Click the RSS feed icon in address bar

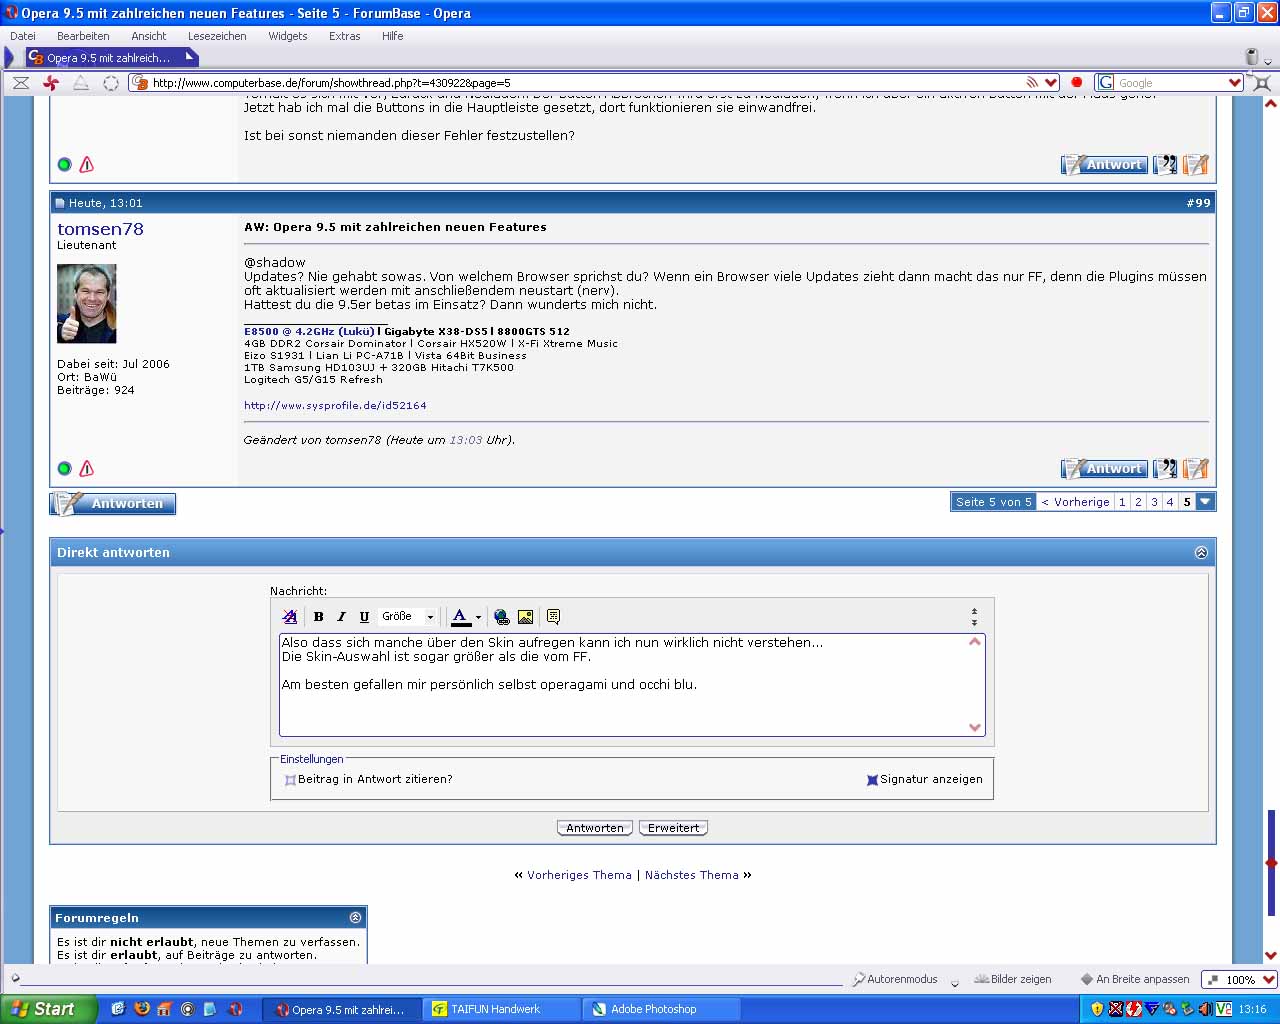point(1032,83)
